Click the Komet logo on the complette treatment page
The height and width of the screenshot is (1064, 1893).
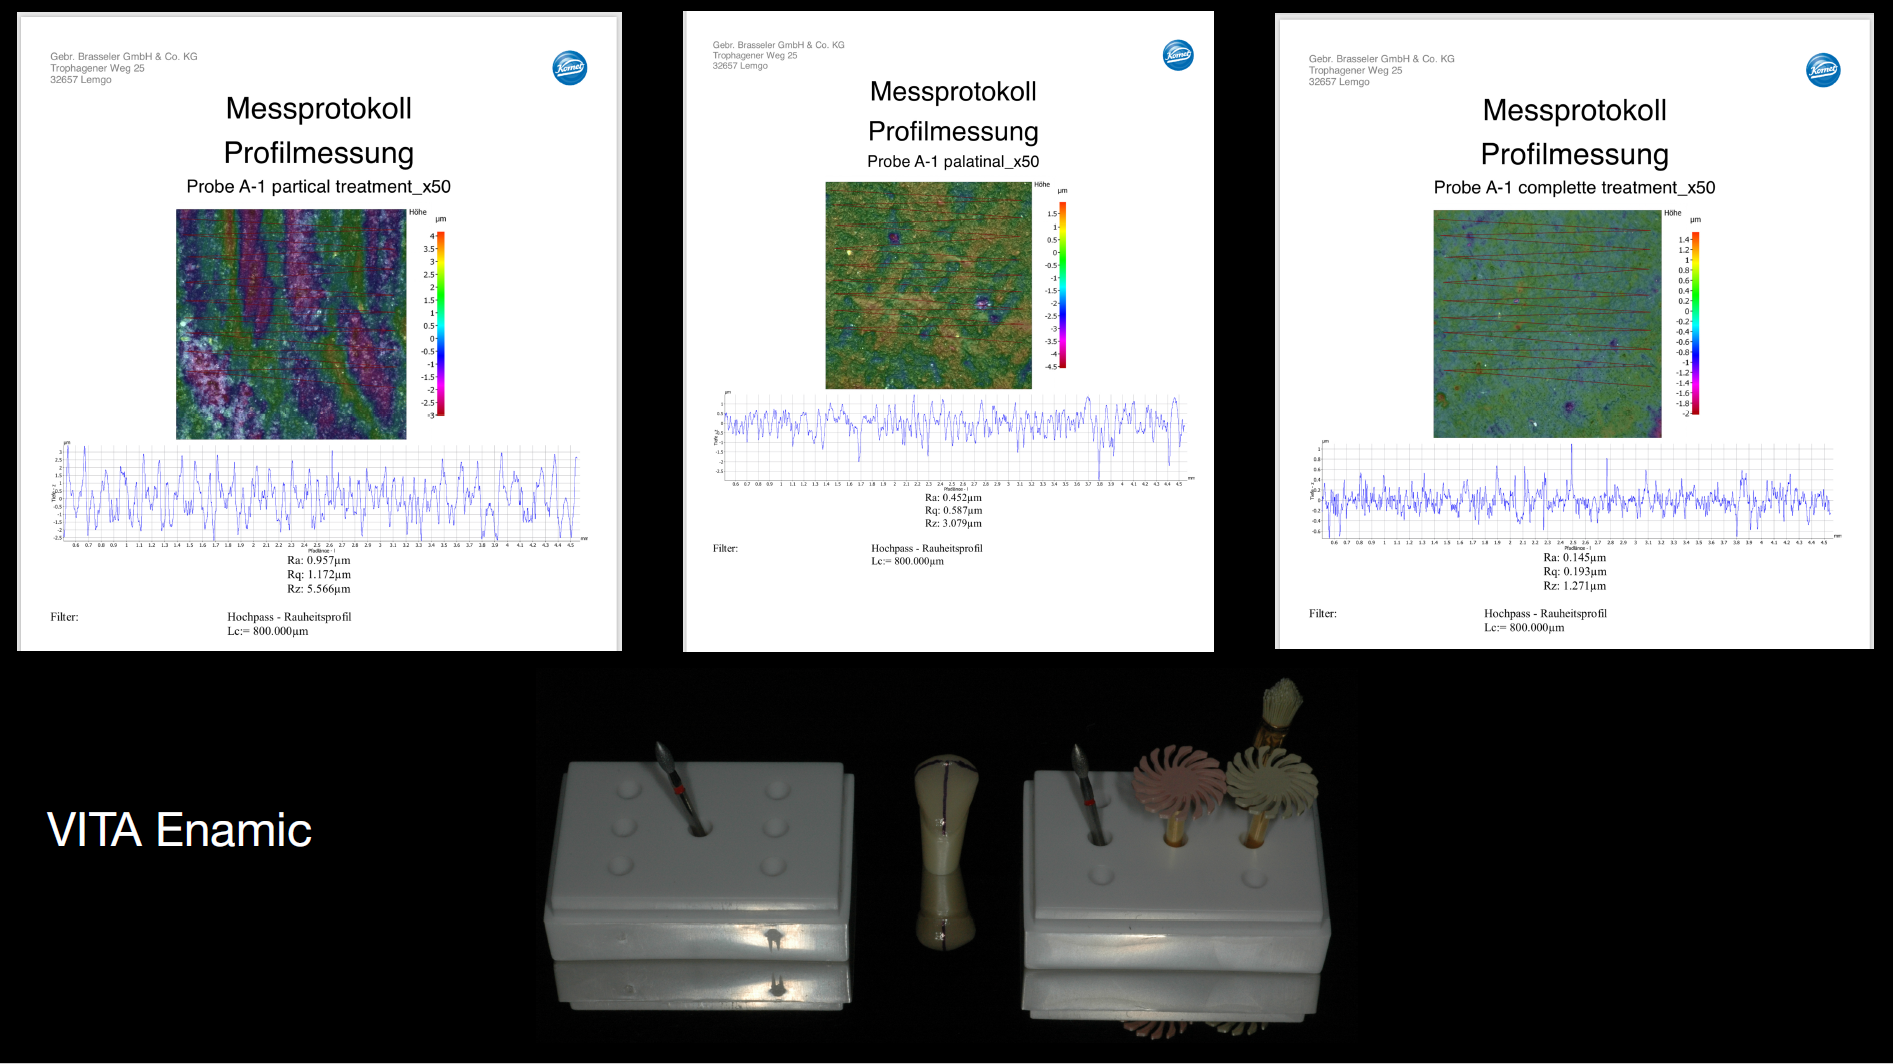pos(1823,70)
